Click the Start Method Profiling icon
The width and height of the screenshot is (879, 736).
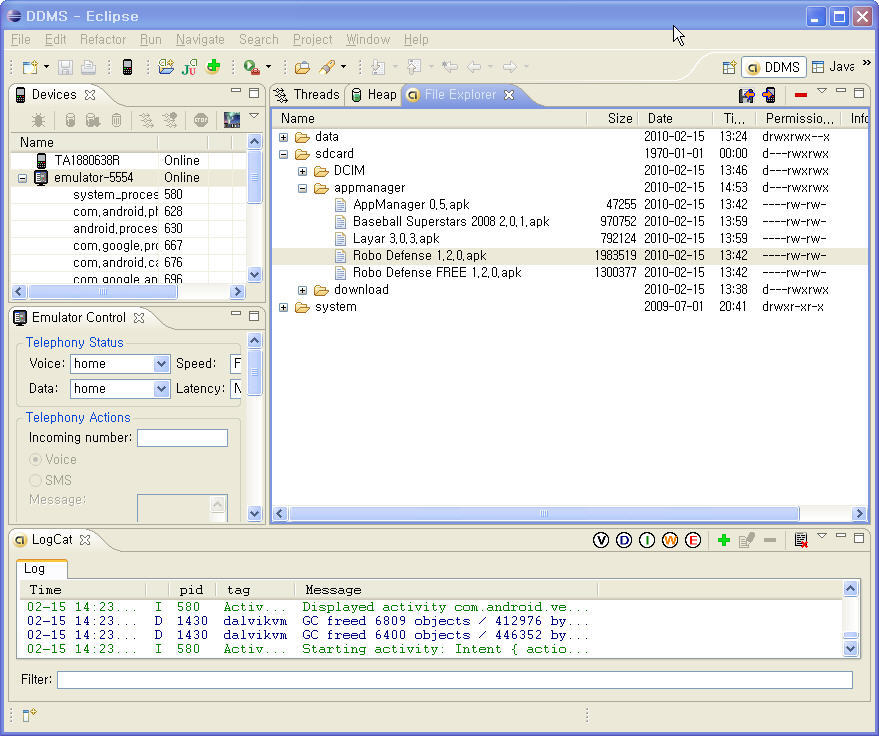pos(169,119)
